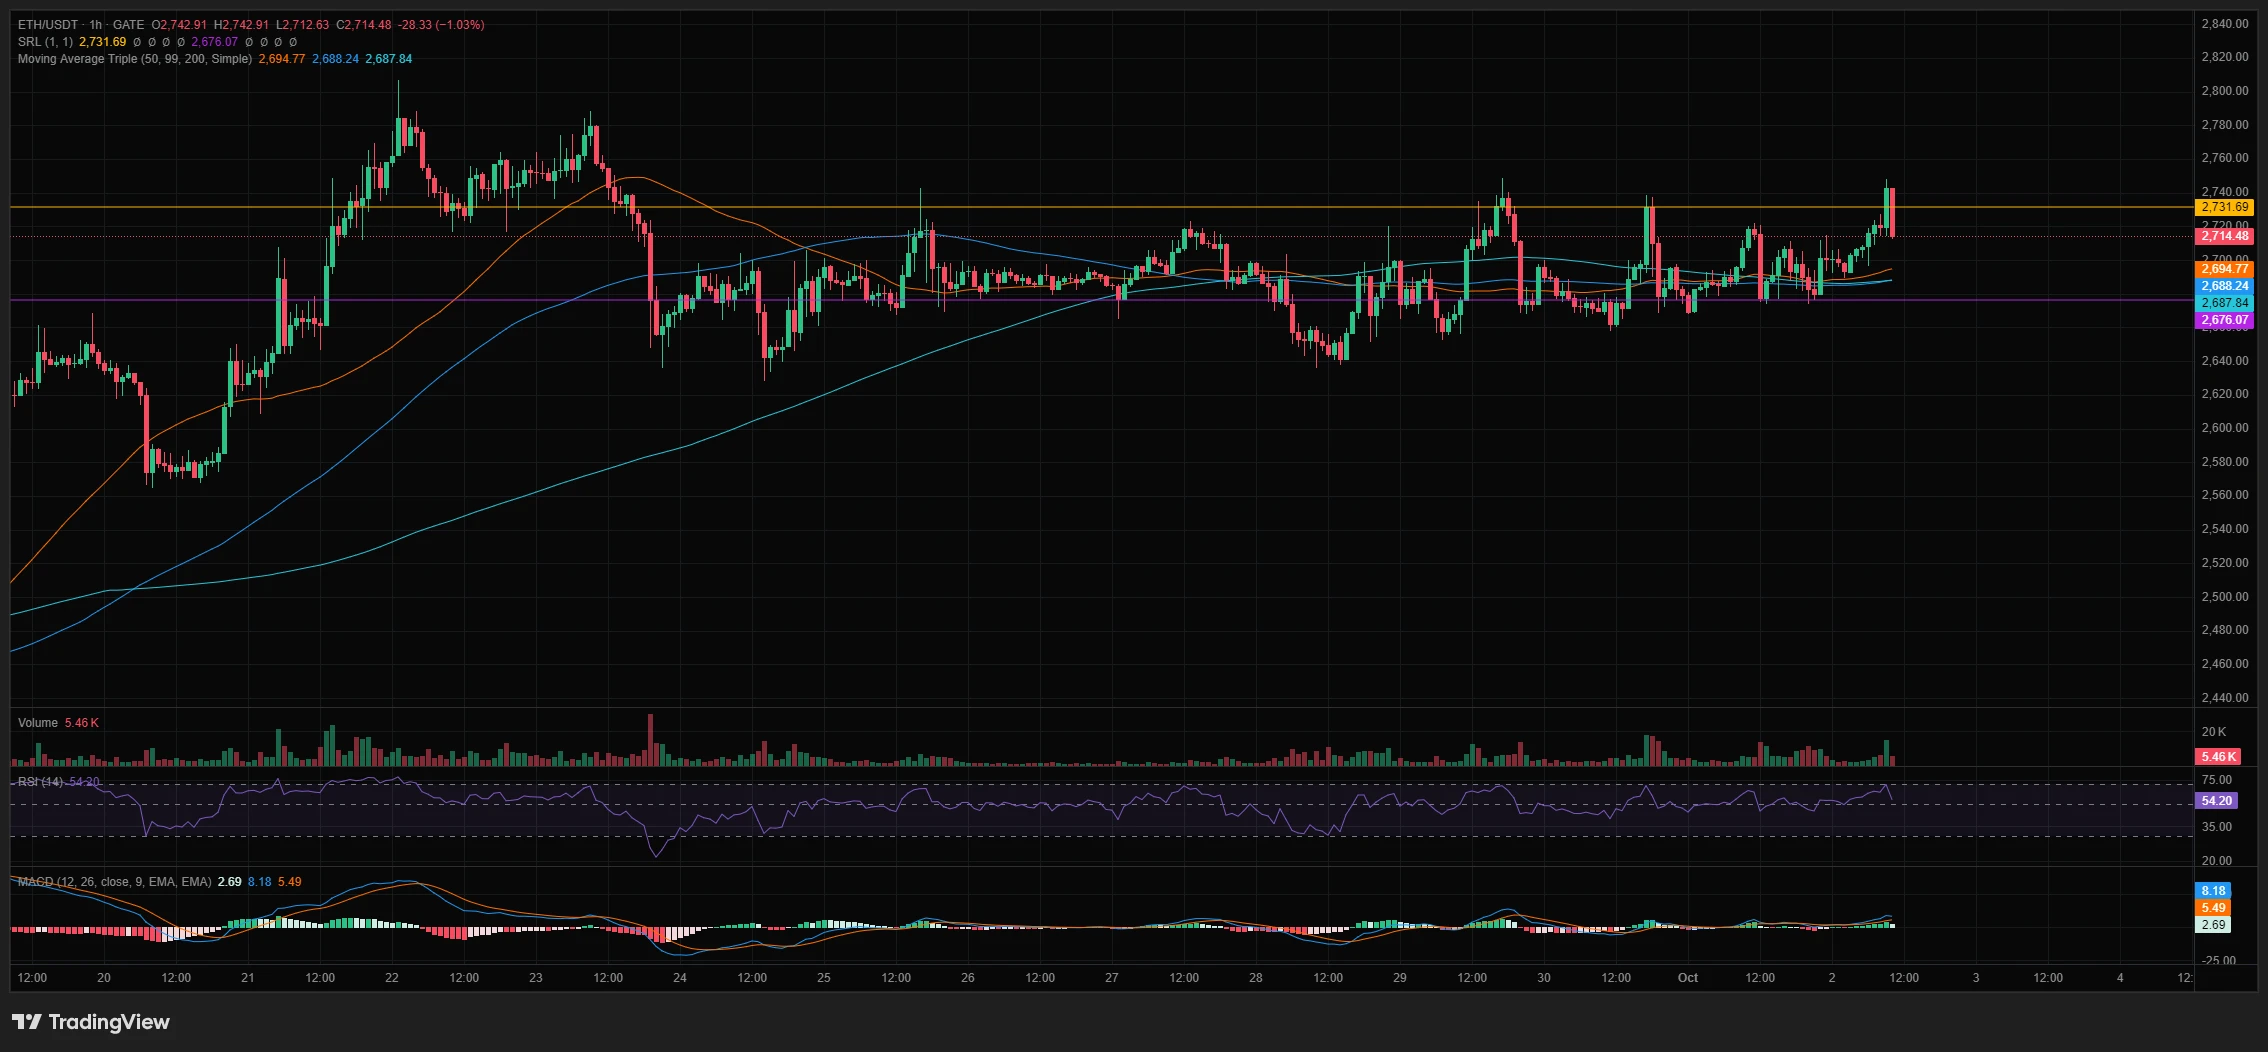Click the MACD (12, 26, close, 9) label
The height and width of the screenshot is (1052, 2268).
(115, 882)
